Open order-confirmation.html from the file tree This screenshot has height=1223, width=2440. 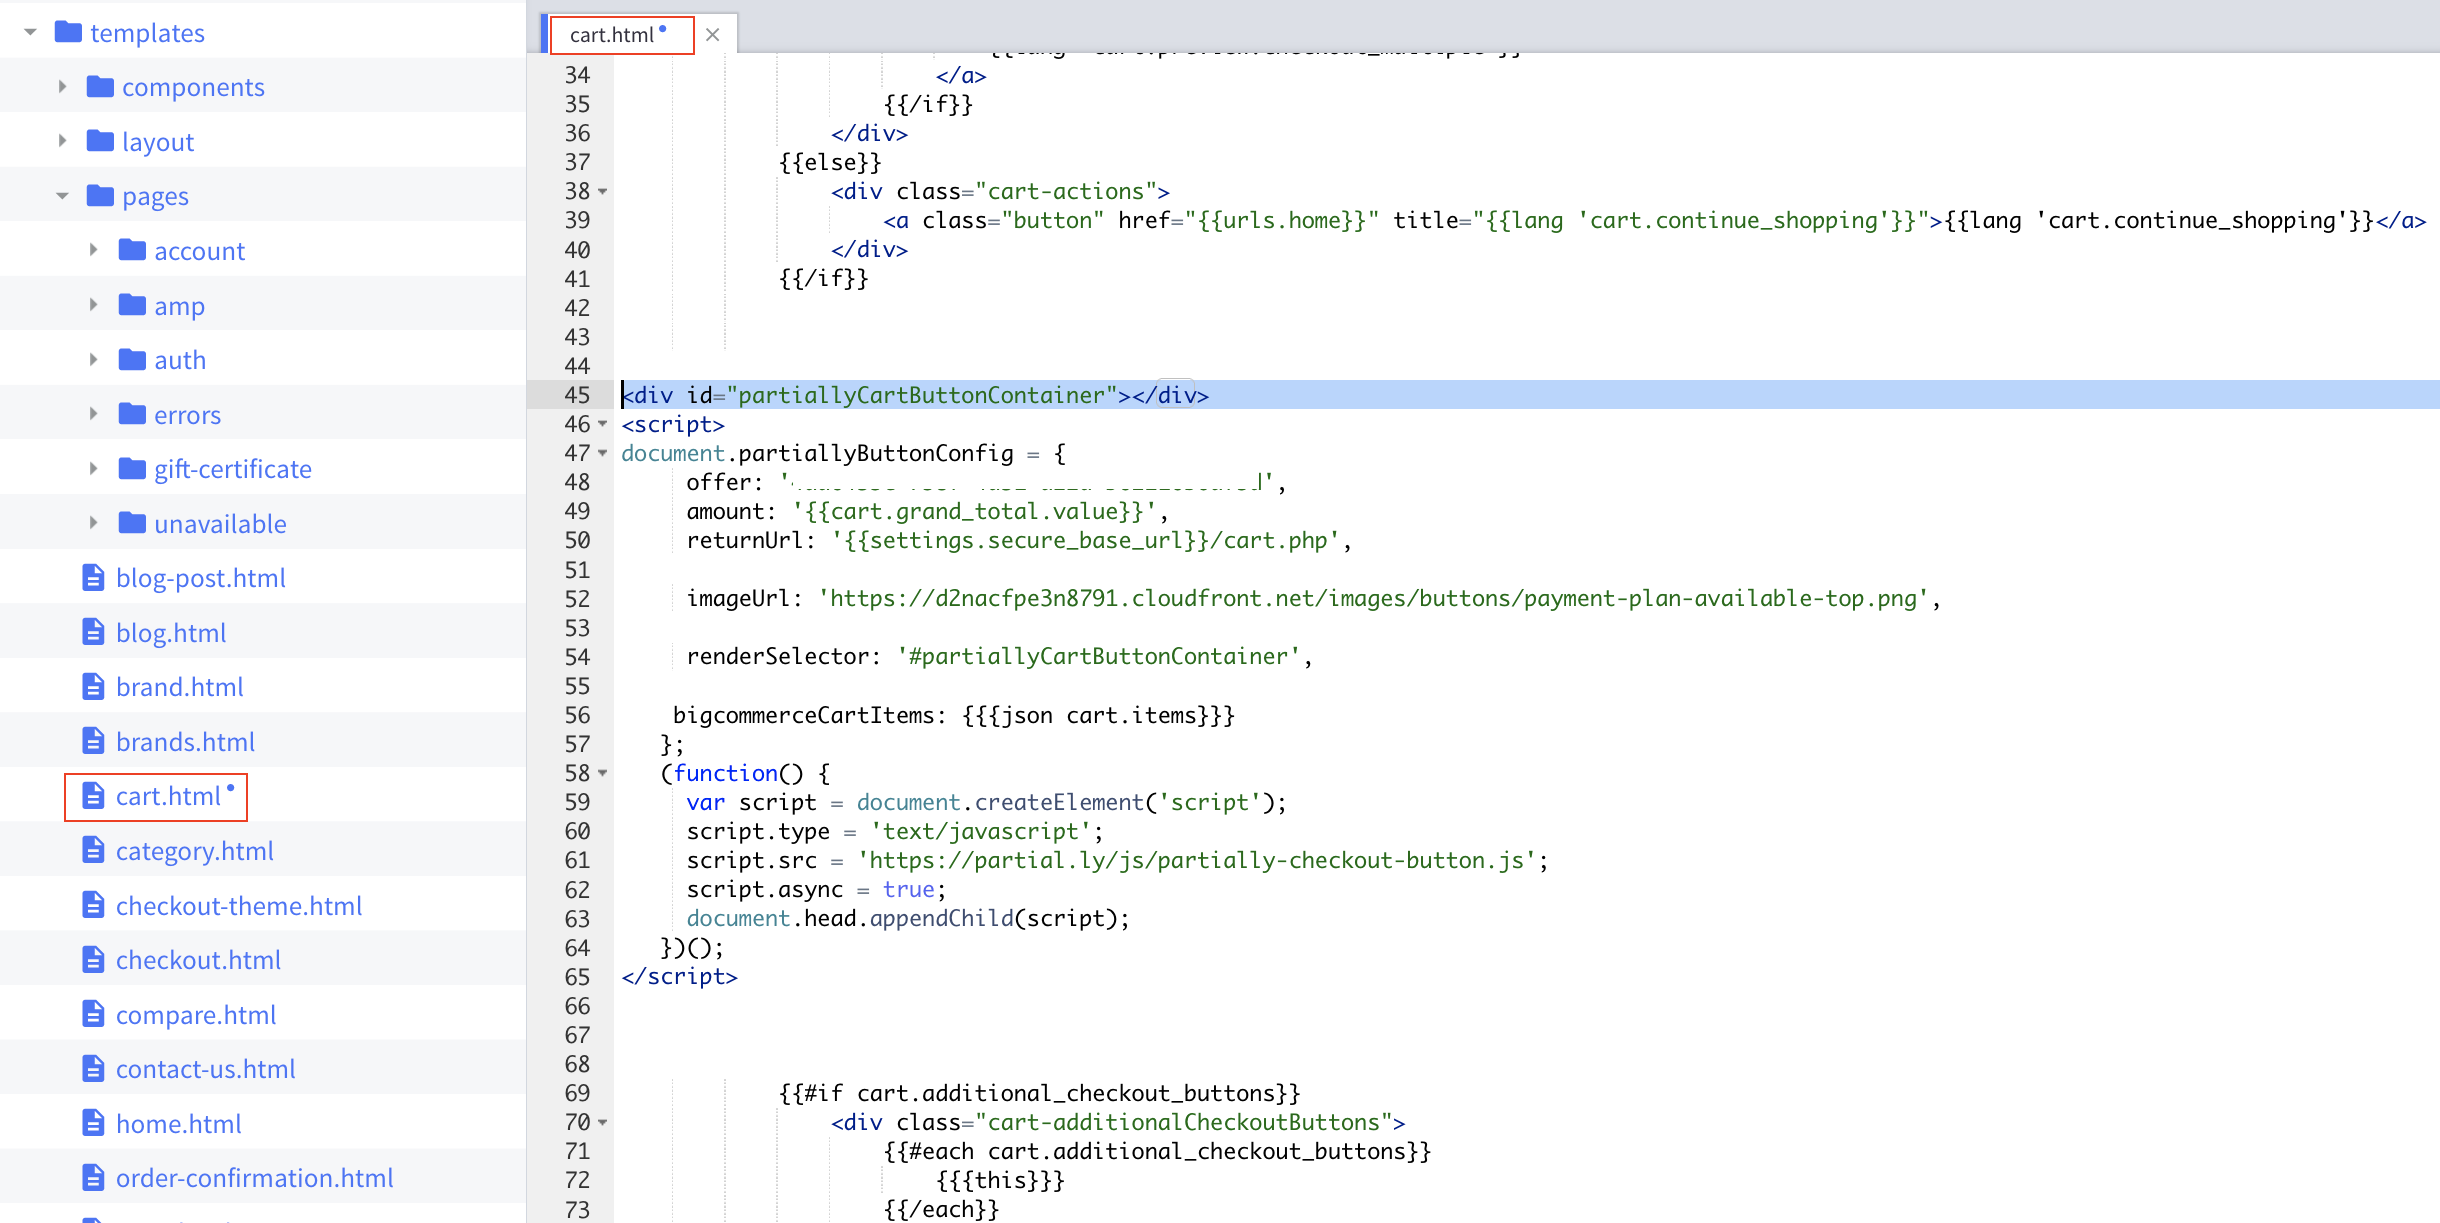click(x=254, y=1178)
